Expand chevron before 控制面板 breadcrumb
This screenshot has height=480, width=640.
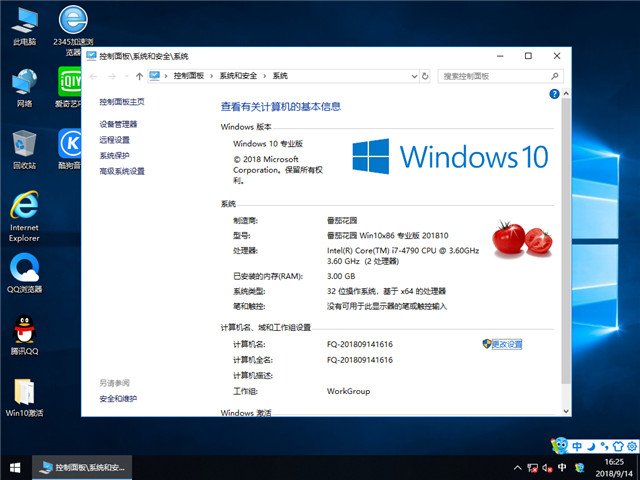166,76
